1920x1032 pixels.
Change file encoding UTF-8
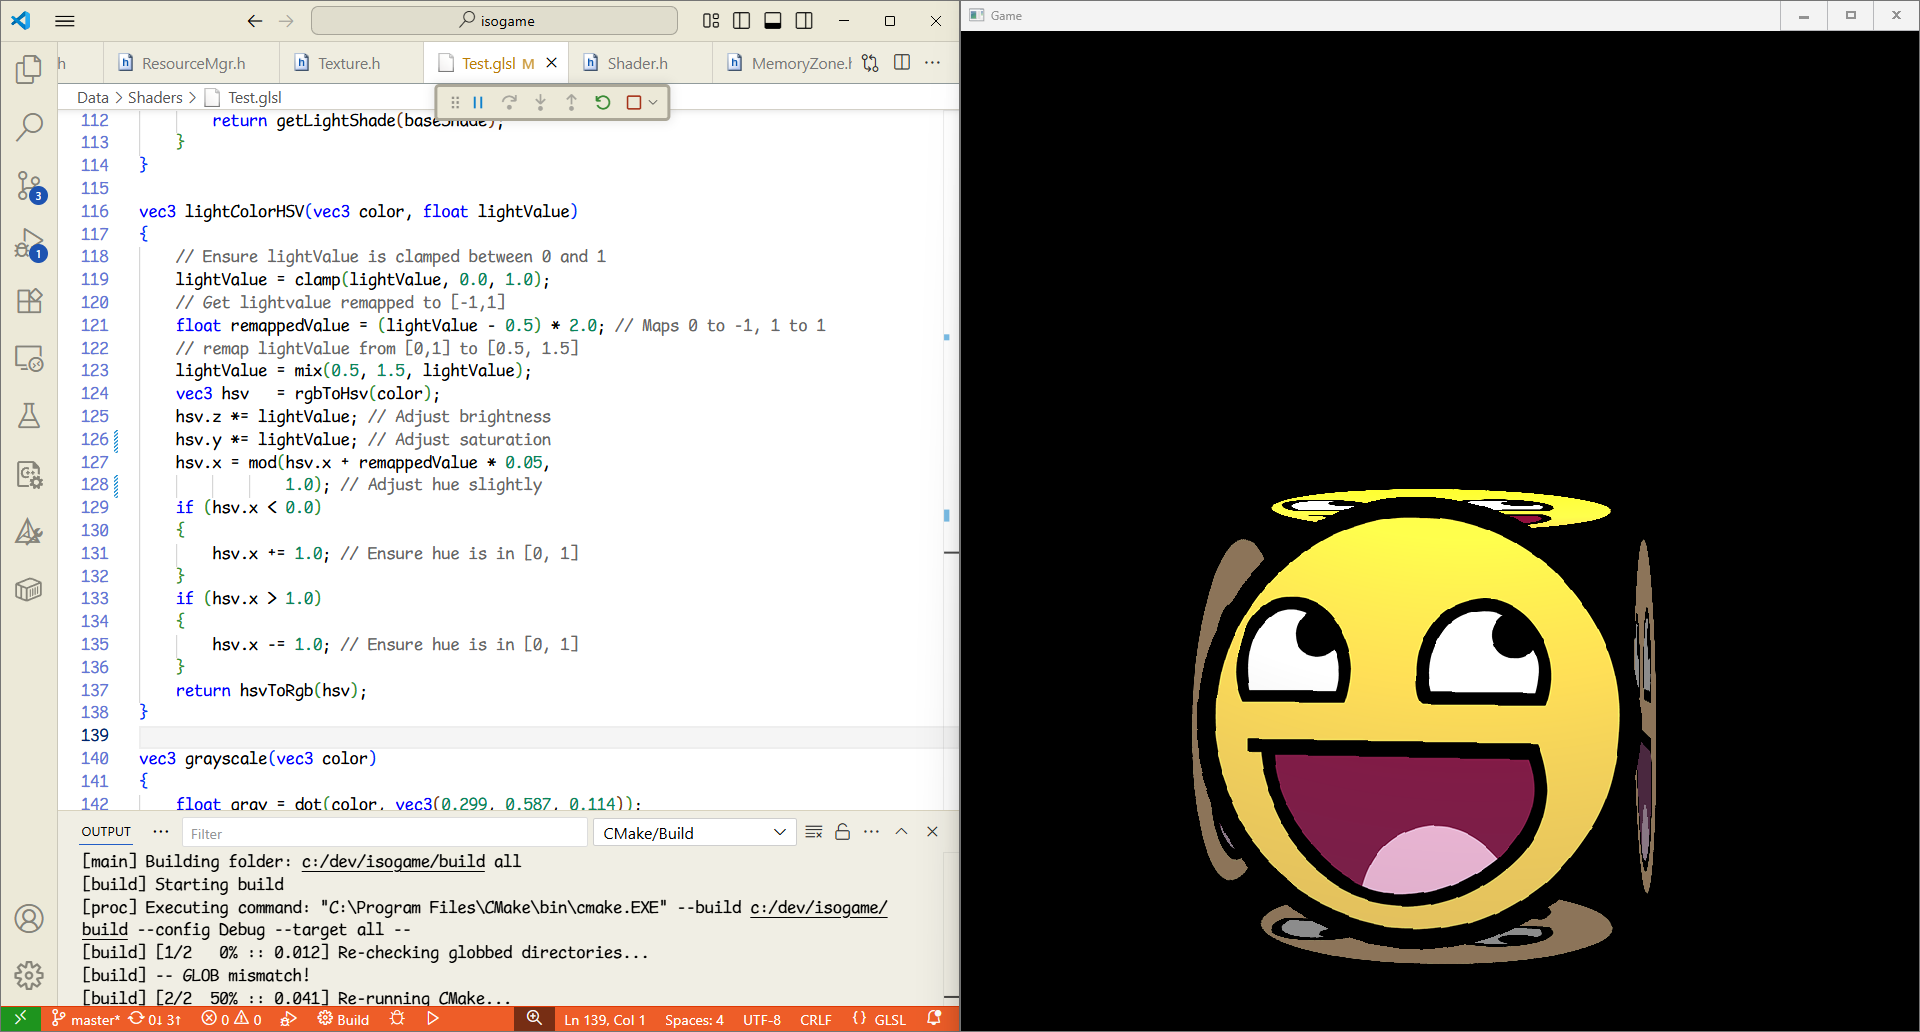click(x=761, y=1019)
